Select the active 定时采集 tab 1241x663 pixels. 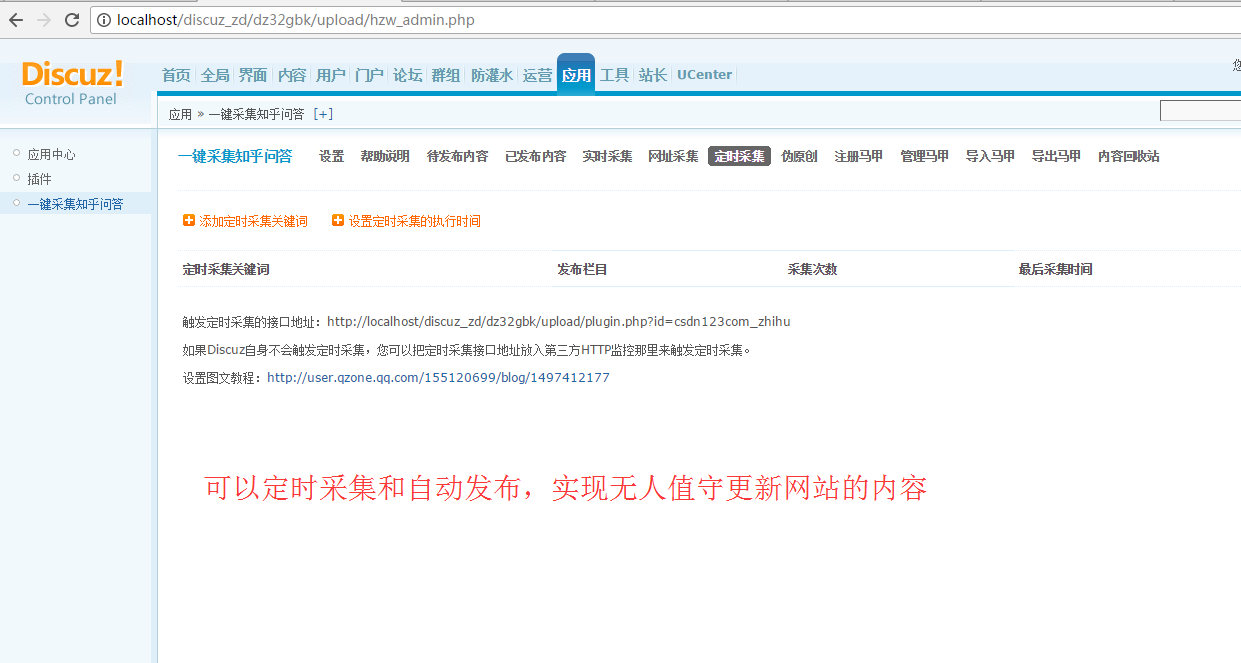739,156
